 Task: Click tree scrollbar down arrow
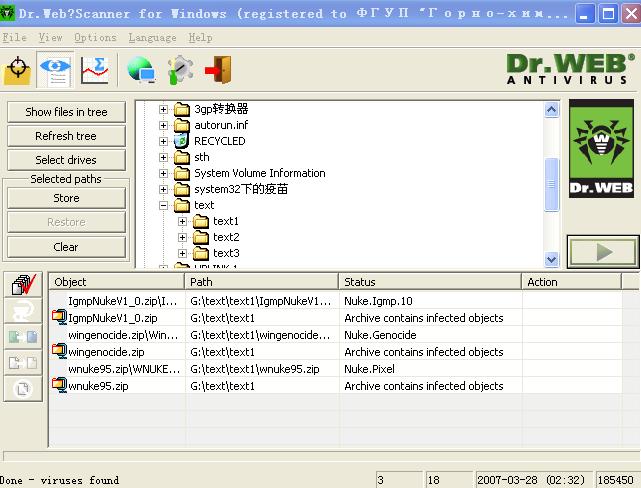pos(551,259)
